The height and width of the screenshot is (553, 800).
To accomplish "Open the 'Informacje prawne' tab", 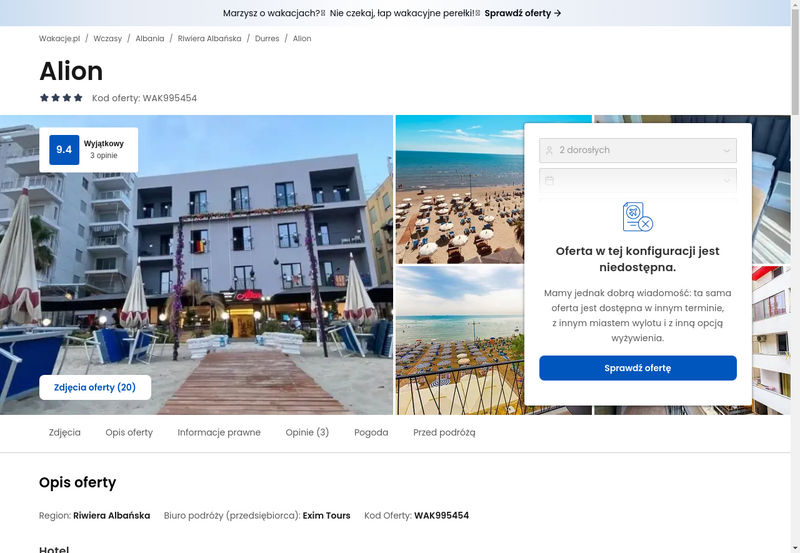I will point(219,433).
